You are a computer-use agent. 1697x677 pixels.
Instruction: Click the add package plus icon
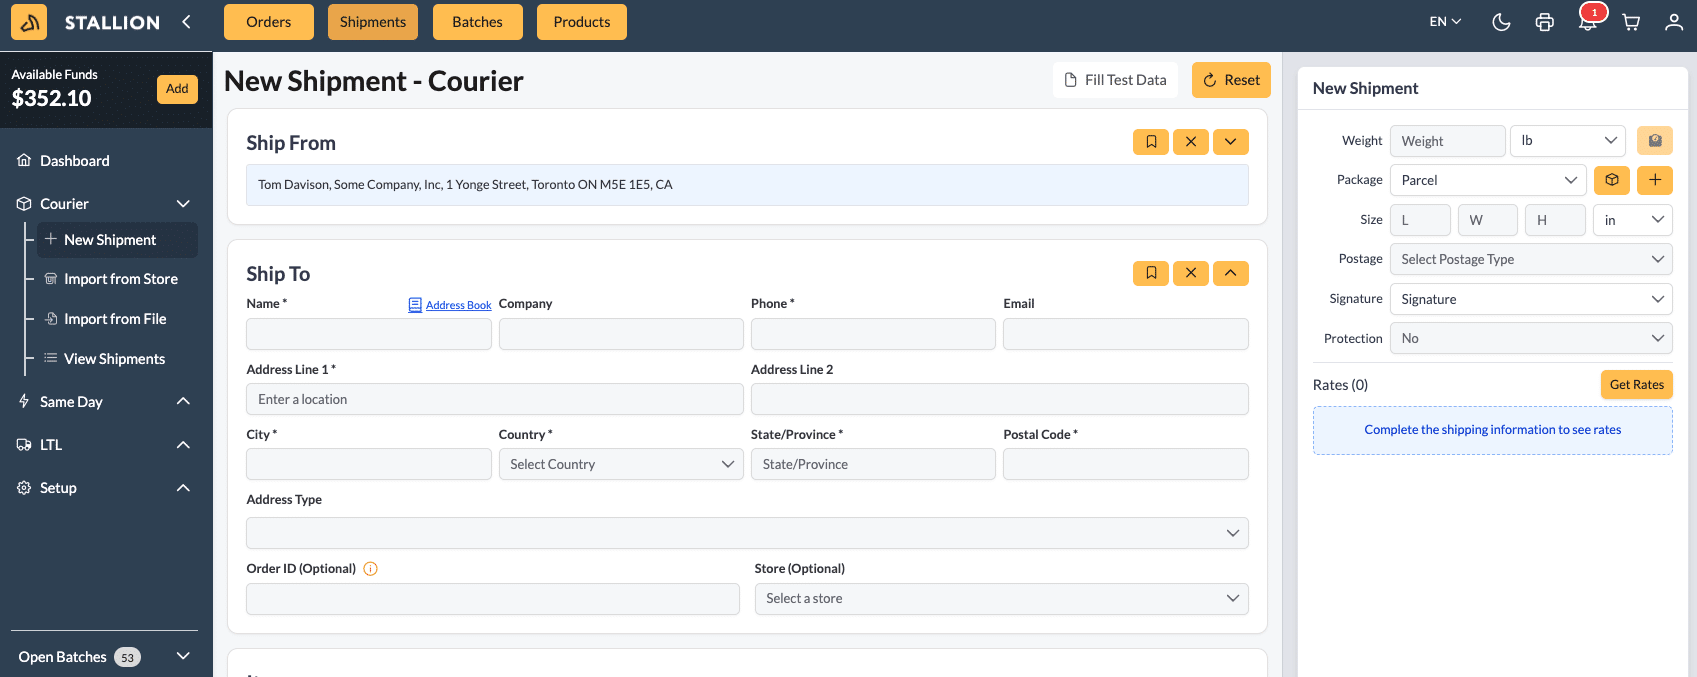tap(1655, 180)
